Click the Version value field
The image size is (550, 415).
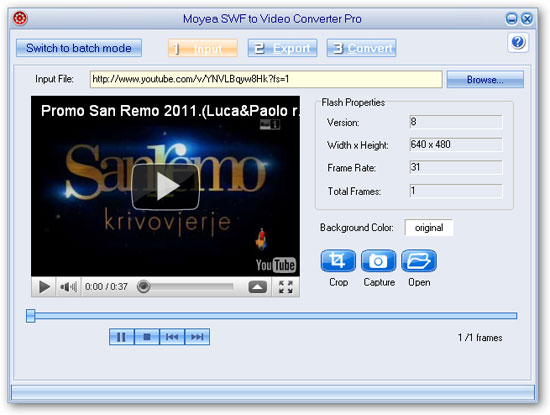tap(456, 122)
